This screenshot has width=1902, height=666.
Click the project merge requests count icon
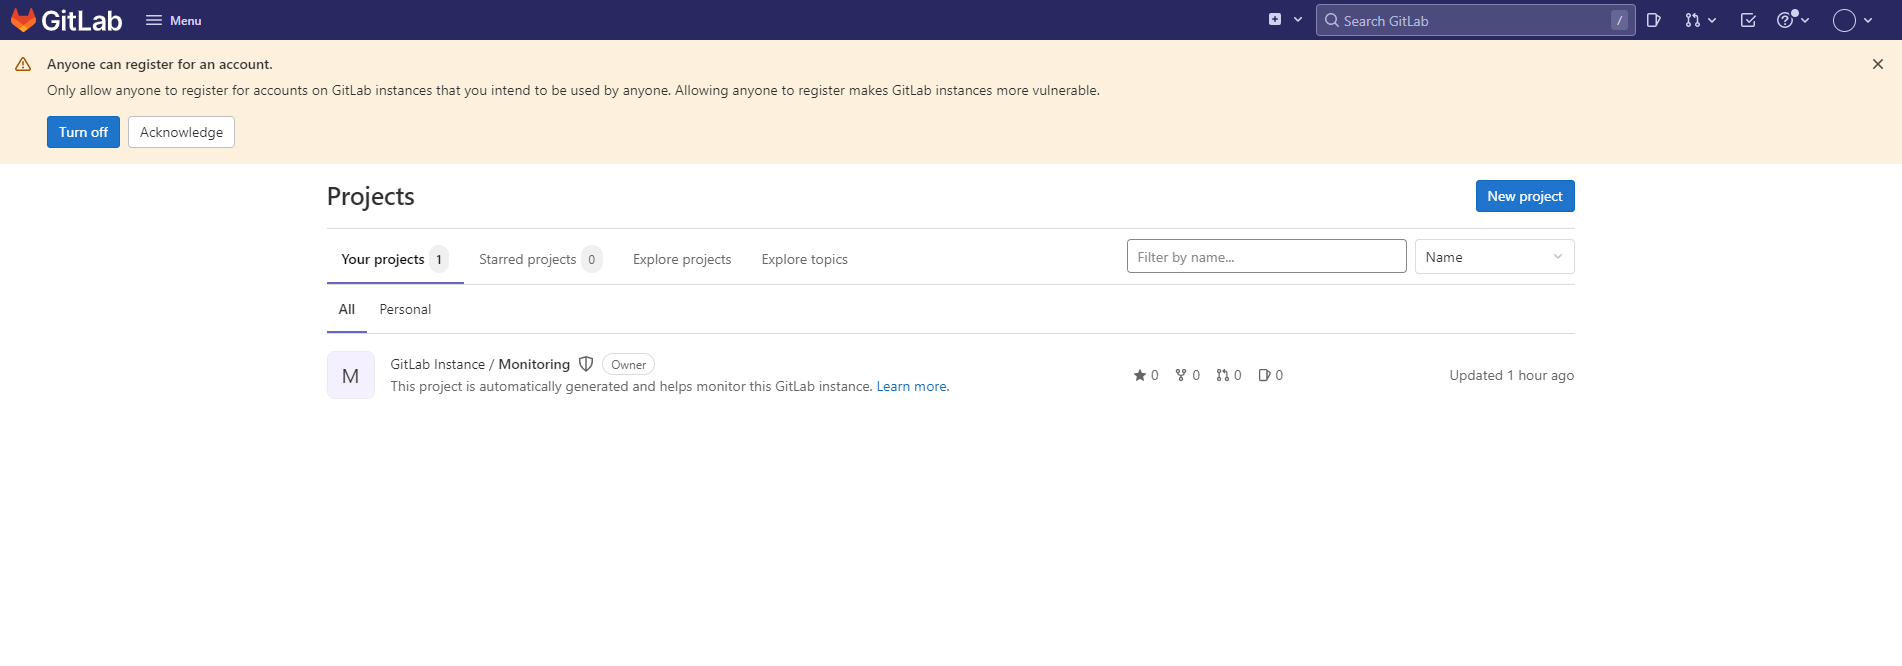coord(1222,375)
